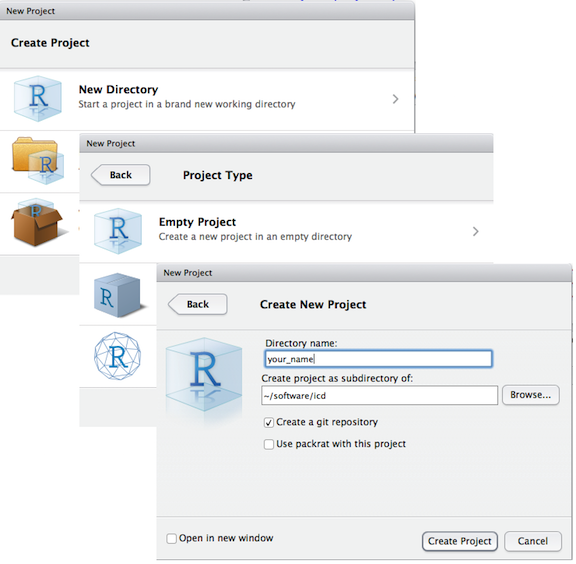Select the New Directory R cube icon
The image size is (576, 564).
pyautogui.click(x=37, y=98)
